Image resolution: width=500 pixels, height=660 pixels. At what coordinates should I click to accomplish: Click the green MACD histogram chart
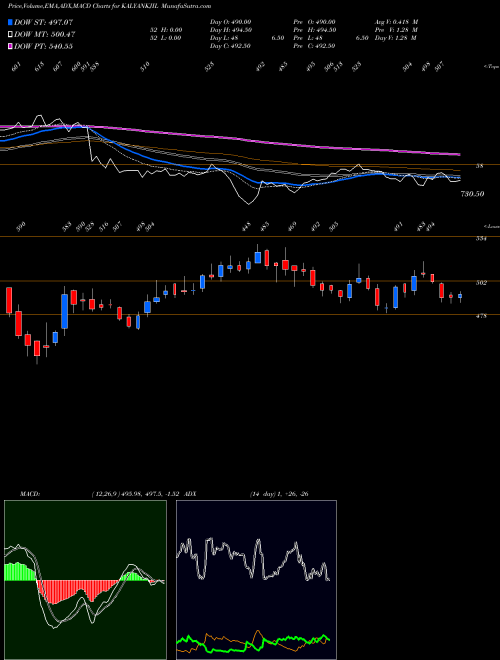(x=85, y=580)
